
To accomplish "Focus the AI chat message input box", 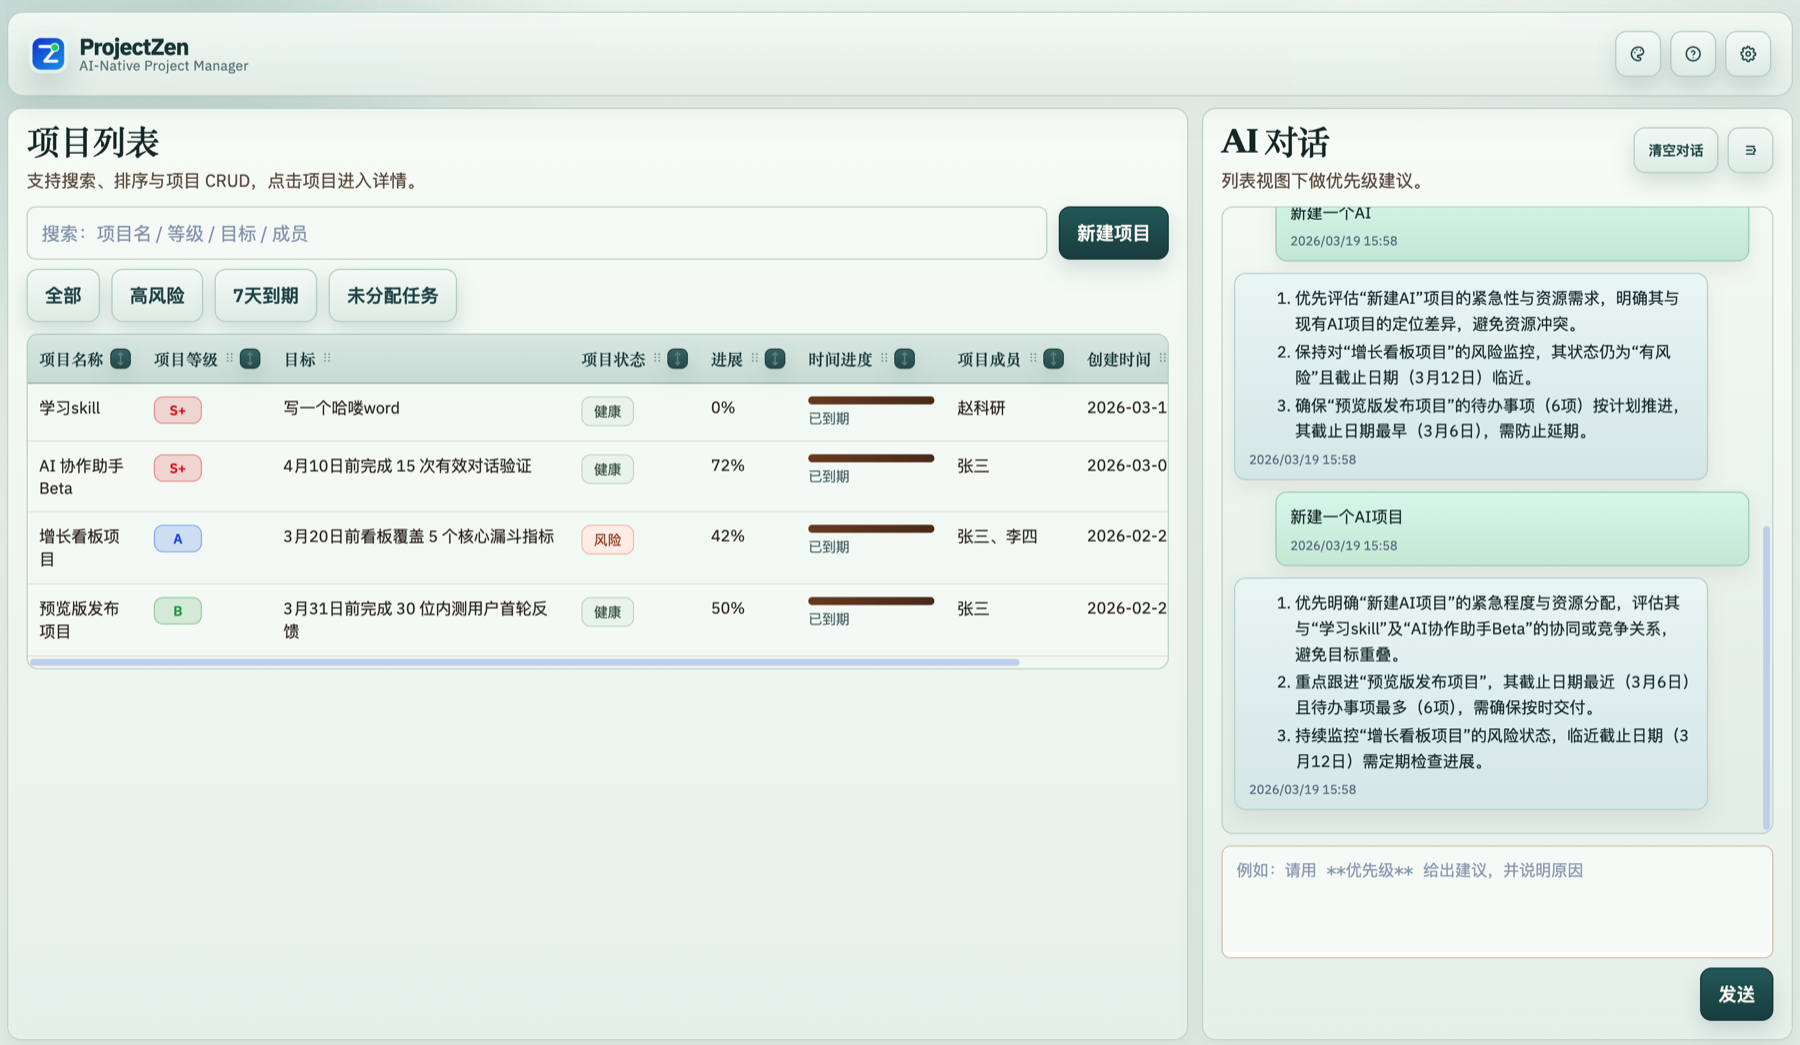I will pos(1496,902).
